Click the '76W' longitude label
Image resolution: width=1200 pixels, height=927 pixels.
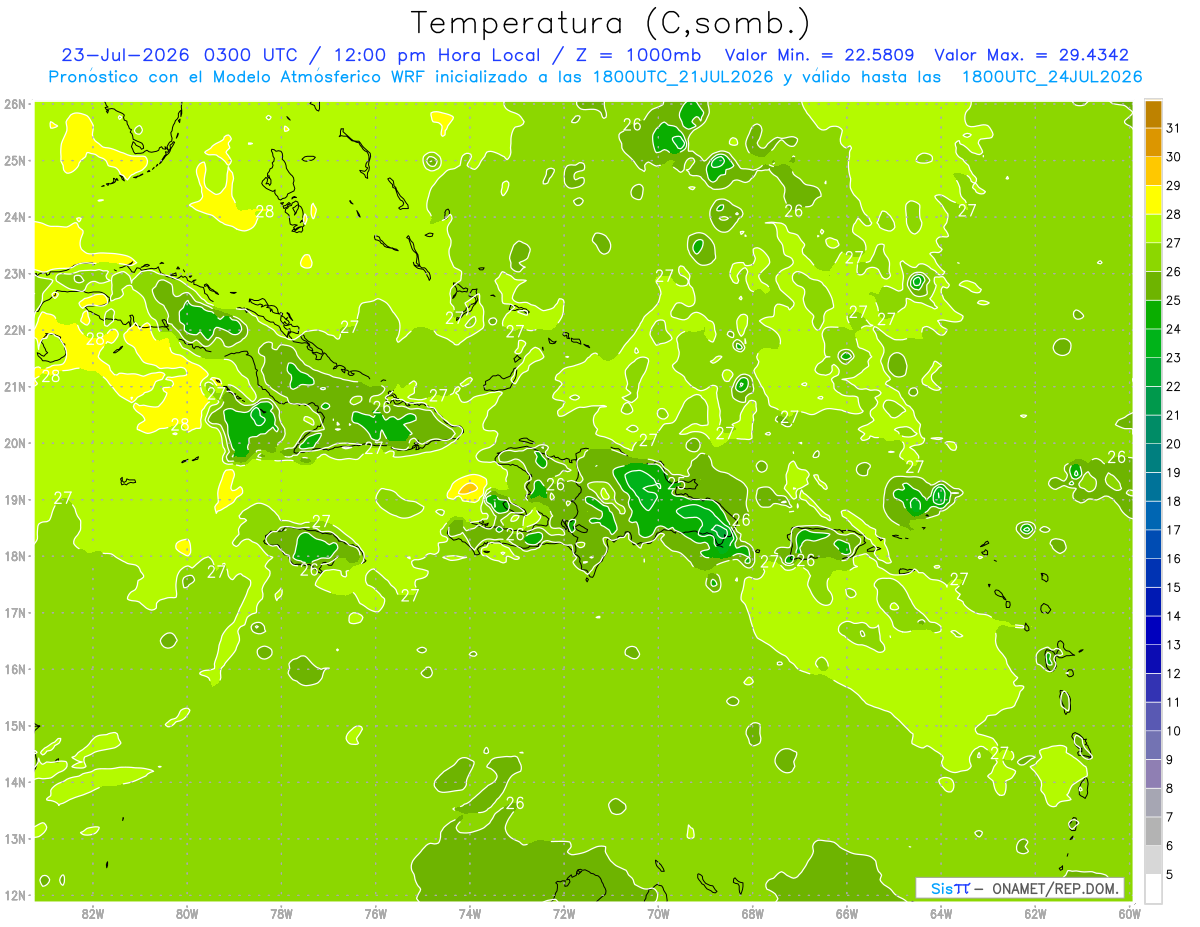point(375,913)
